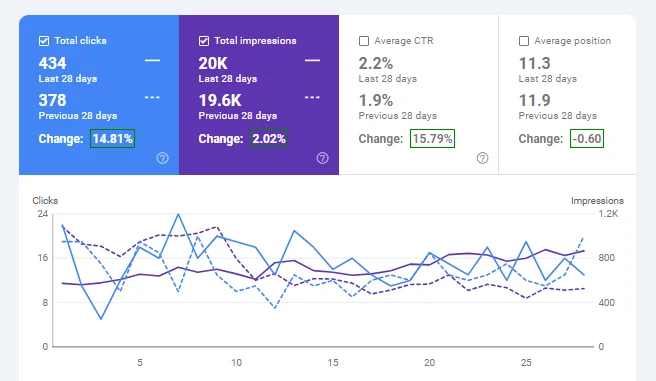Click the Clicks axis title
Image resolution: width=656 pixels, height=381 pixels.
[45, 201]
